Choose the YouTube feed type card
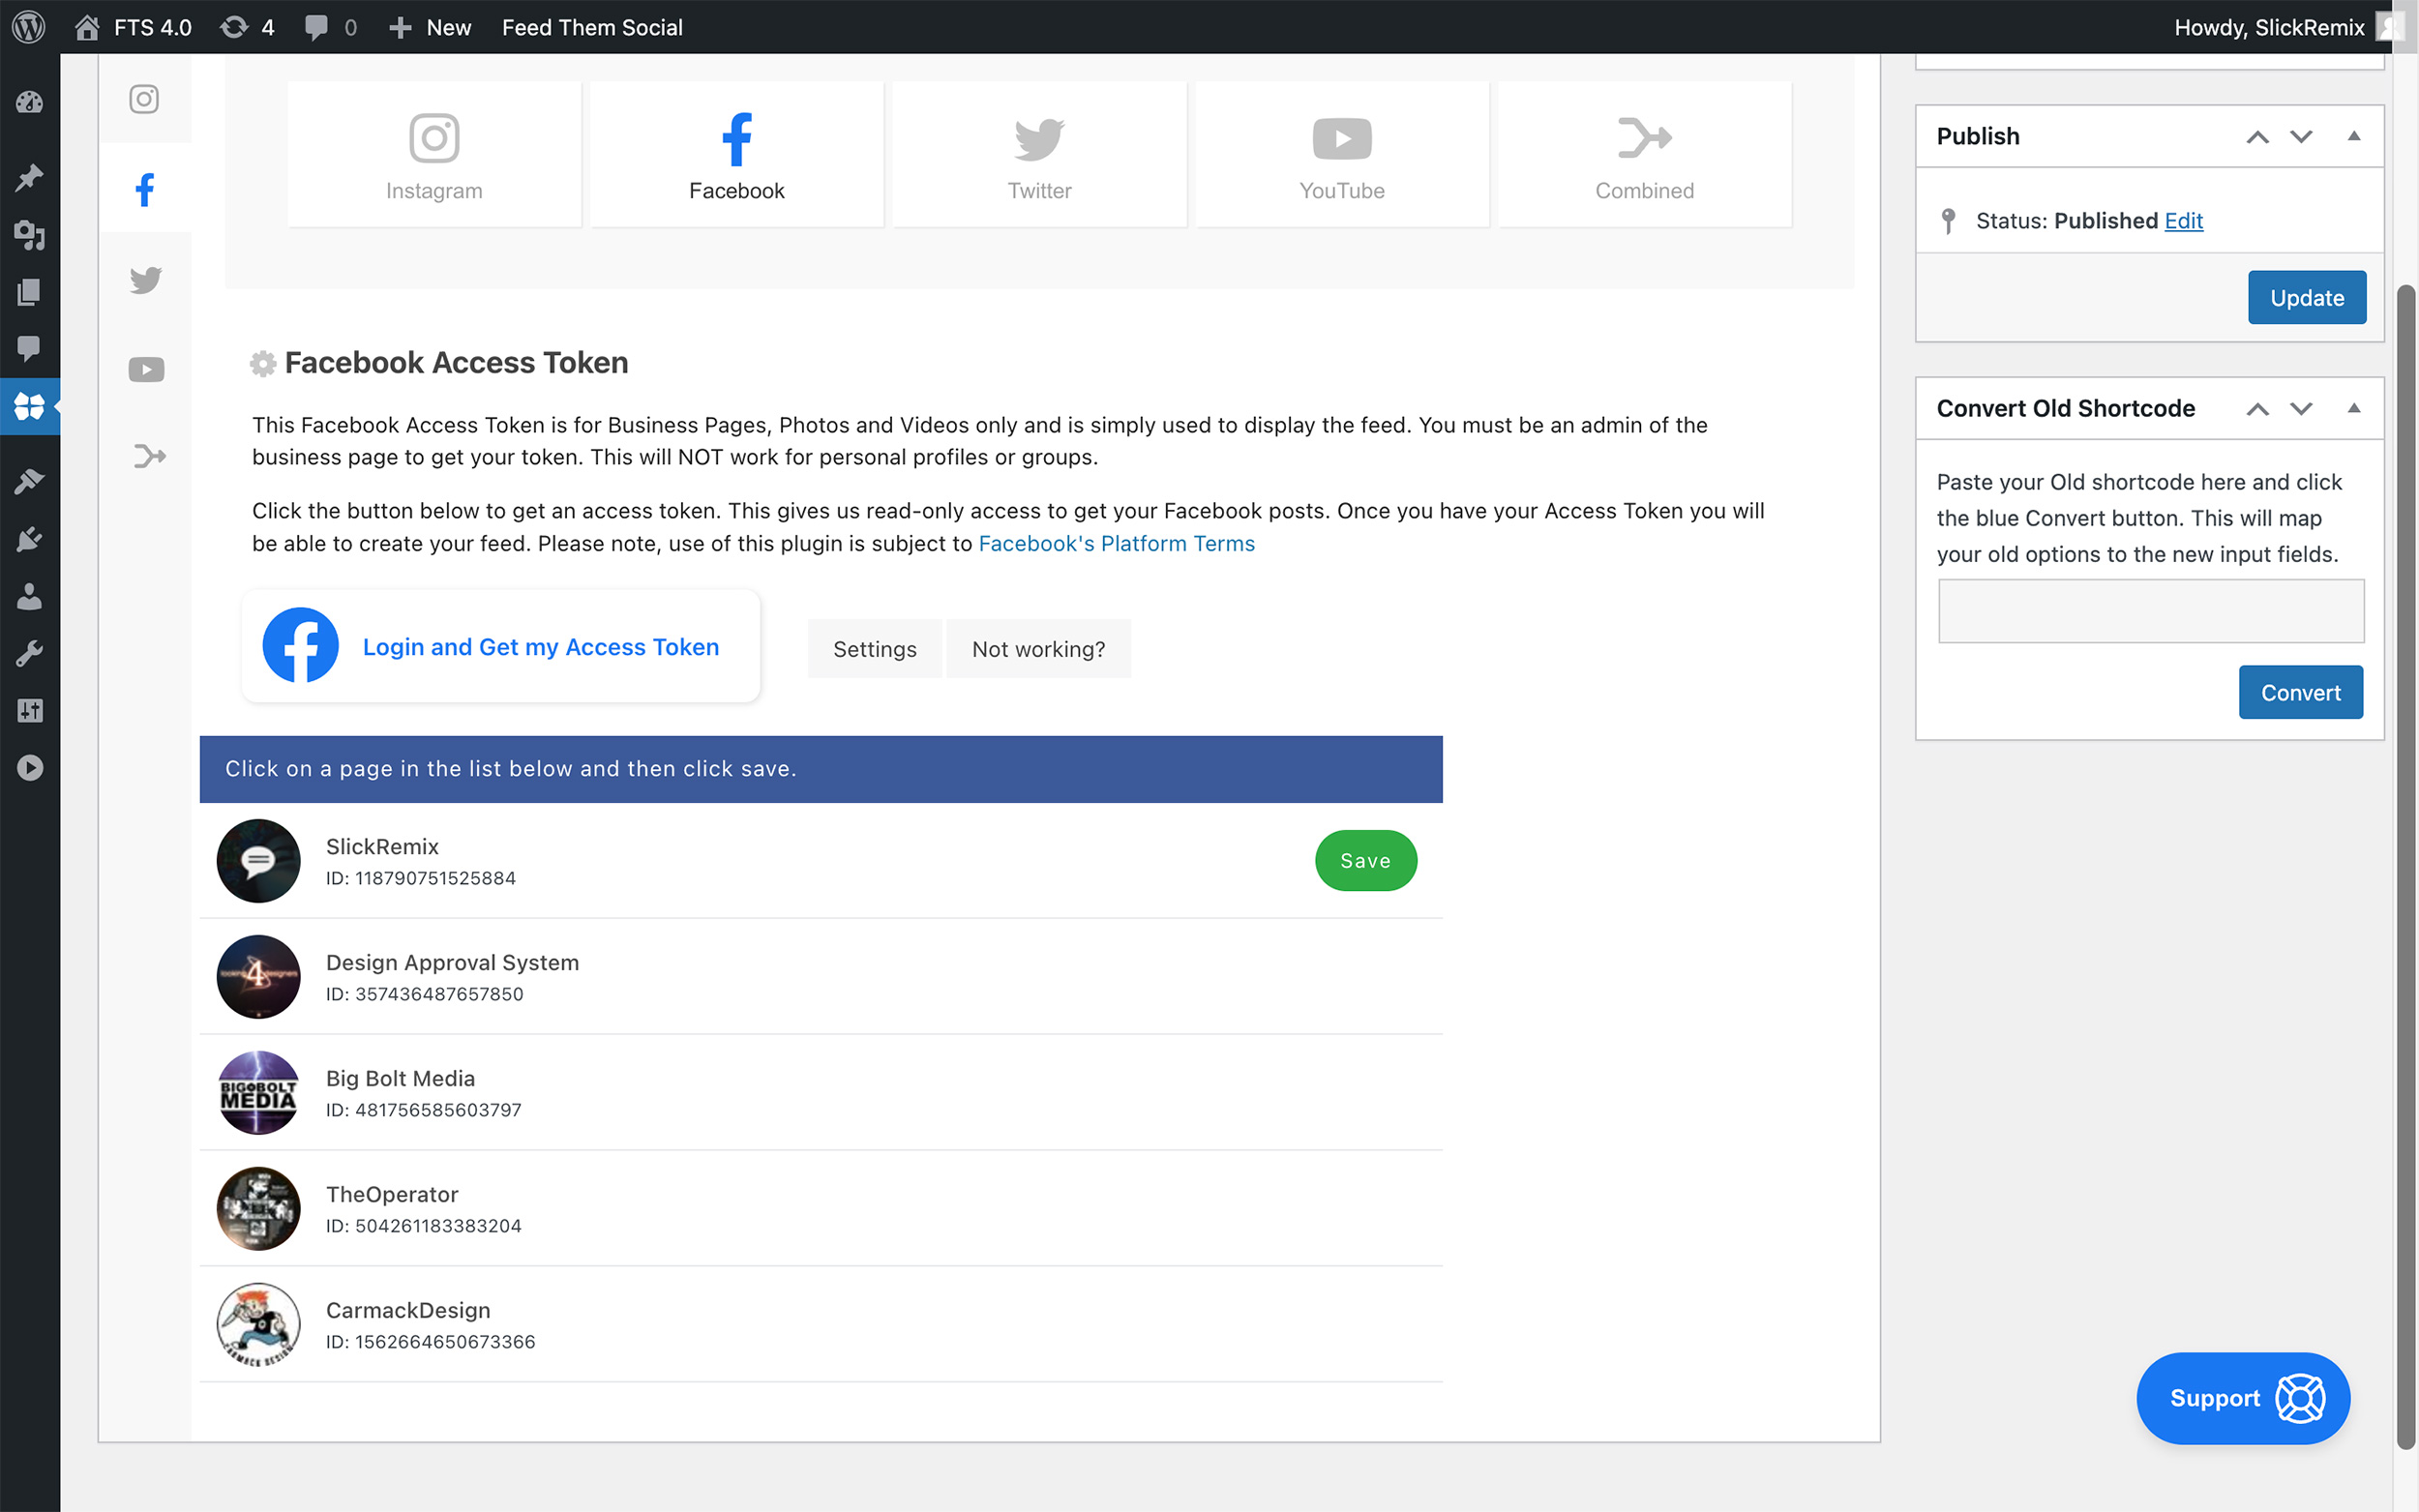The height and width of the screenshot is (1512, 2419). click(1342, 154)
